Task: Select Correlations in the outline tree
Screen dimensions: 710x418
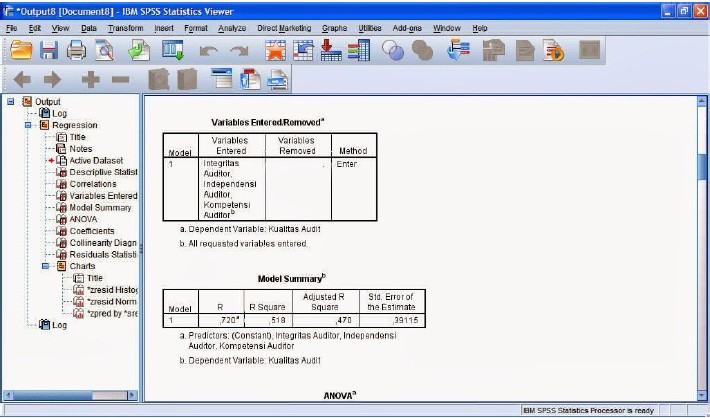Action: 93,184
